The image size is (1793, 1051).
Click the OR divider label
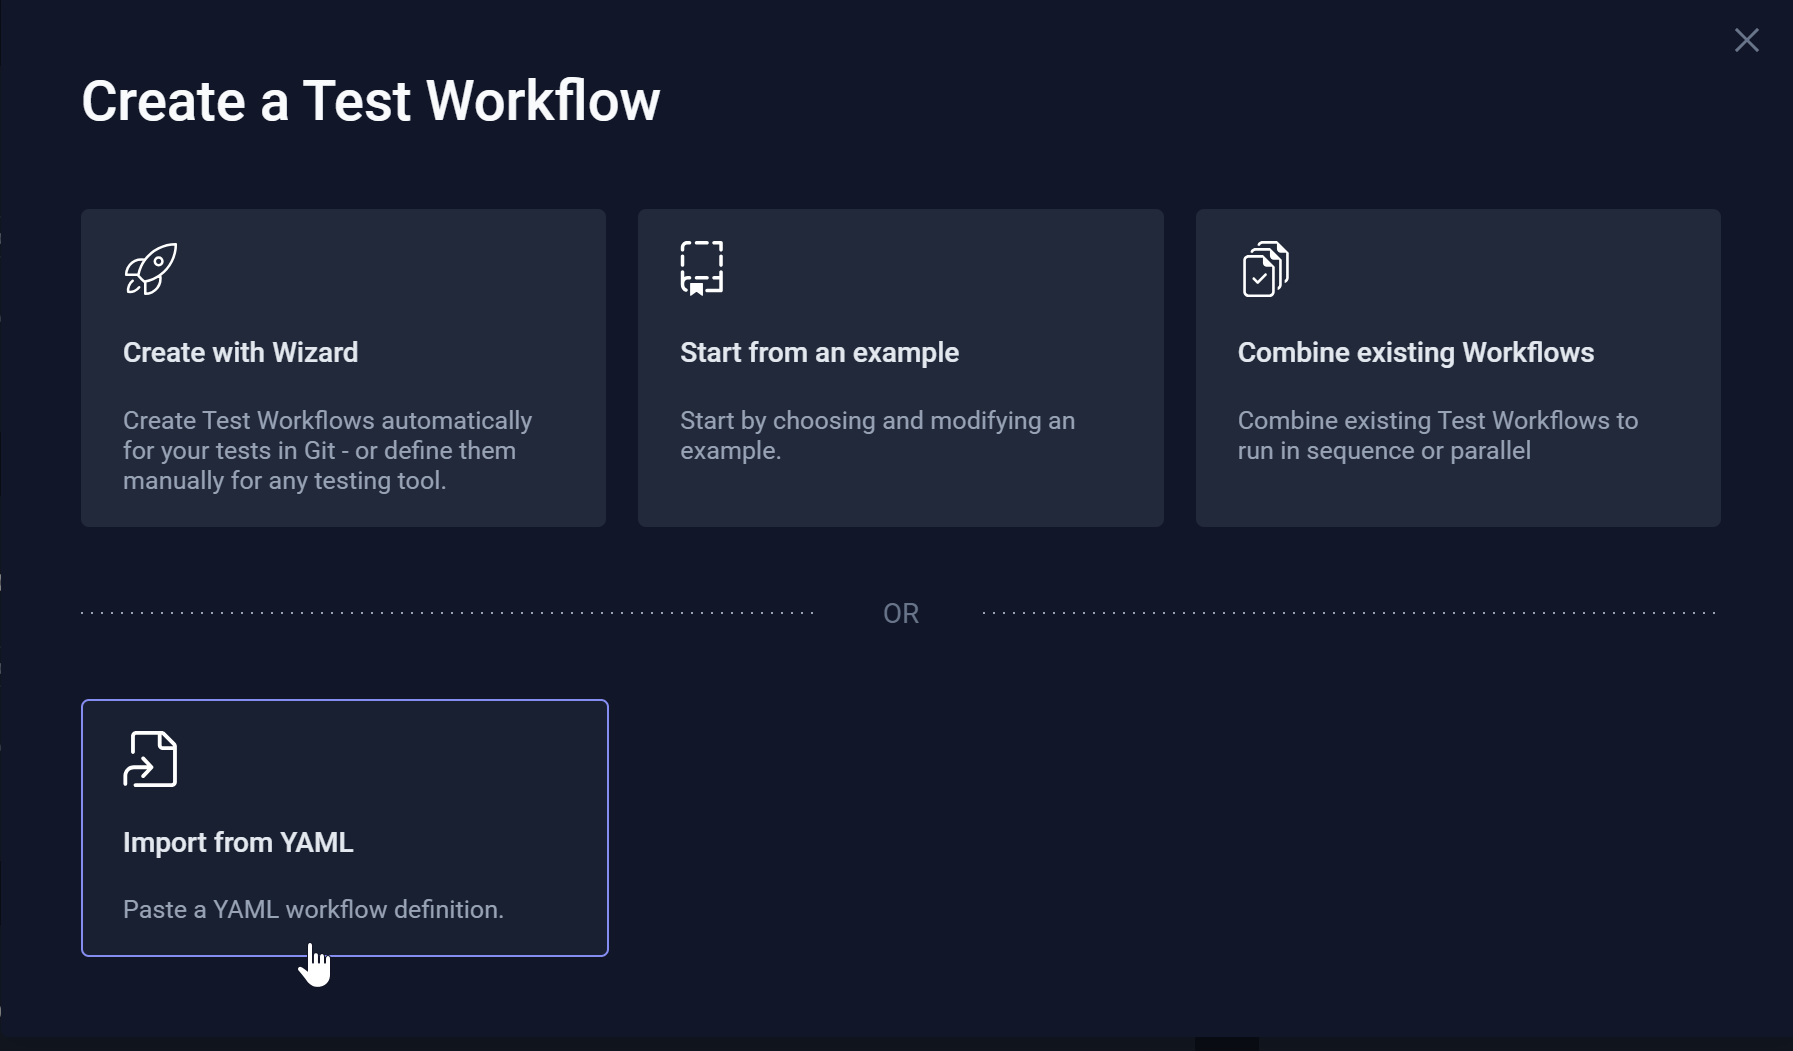coord(900,613)
